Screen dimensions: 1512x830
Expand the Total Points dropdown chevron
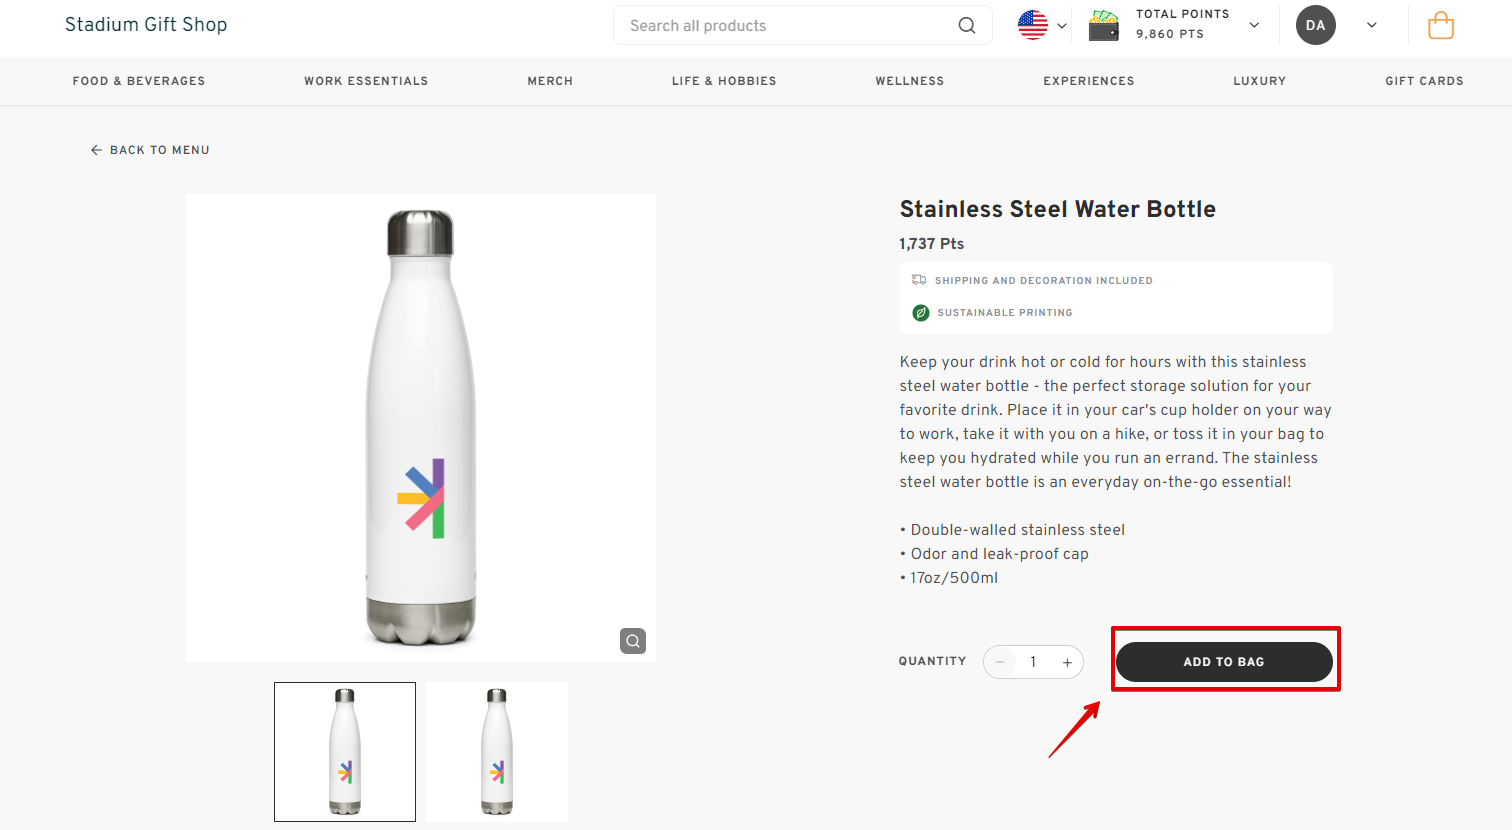(x=1254, y=25)
